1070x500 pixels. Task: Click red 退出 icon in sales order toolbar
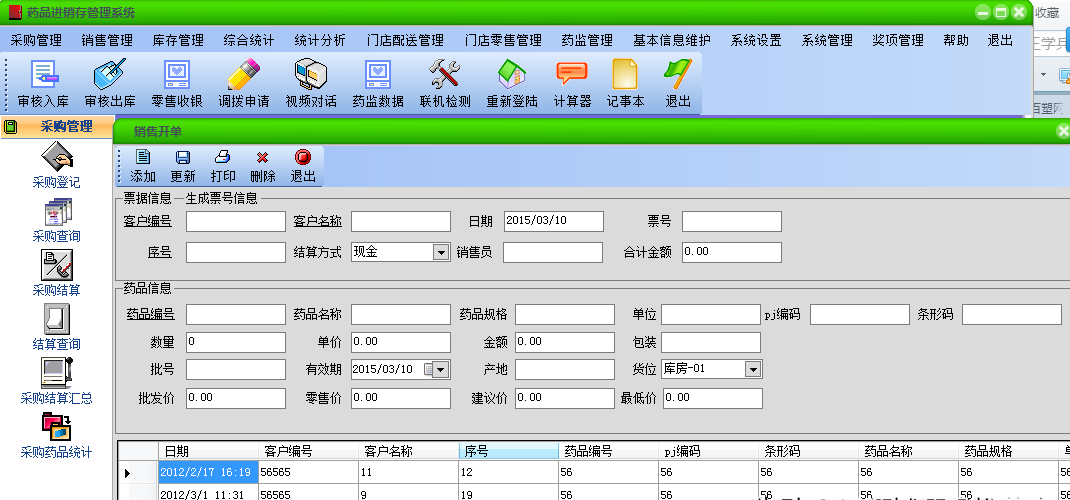click(303, 166)
